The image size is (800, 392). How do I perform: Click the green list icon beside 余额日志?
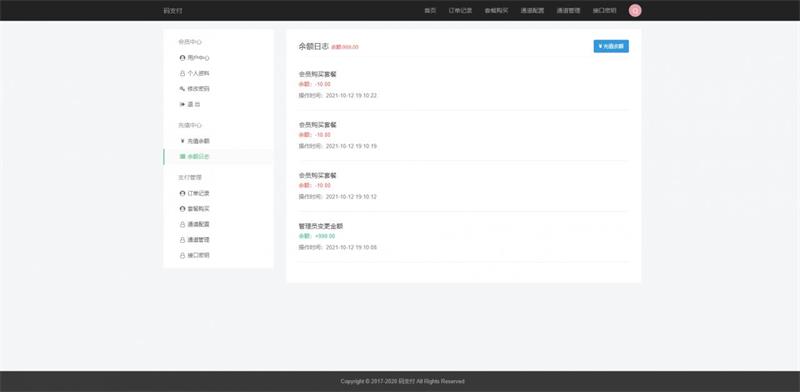[x=182, y=157]
